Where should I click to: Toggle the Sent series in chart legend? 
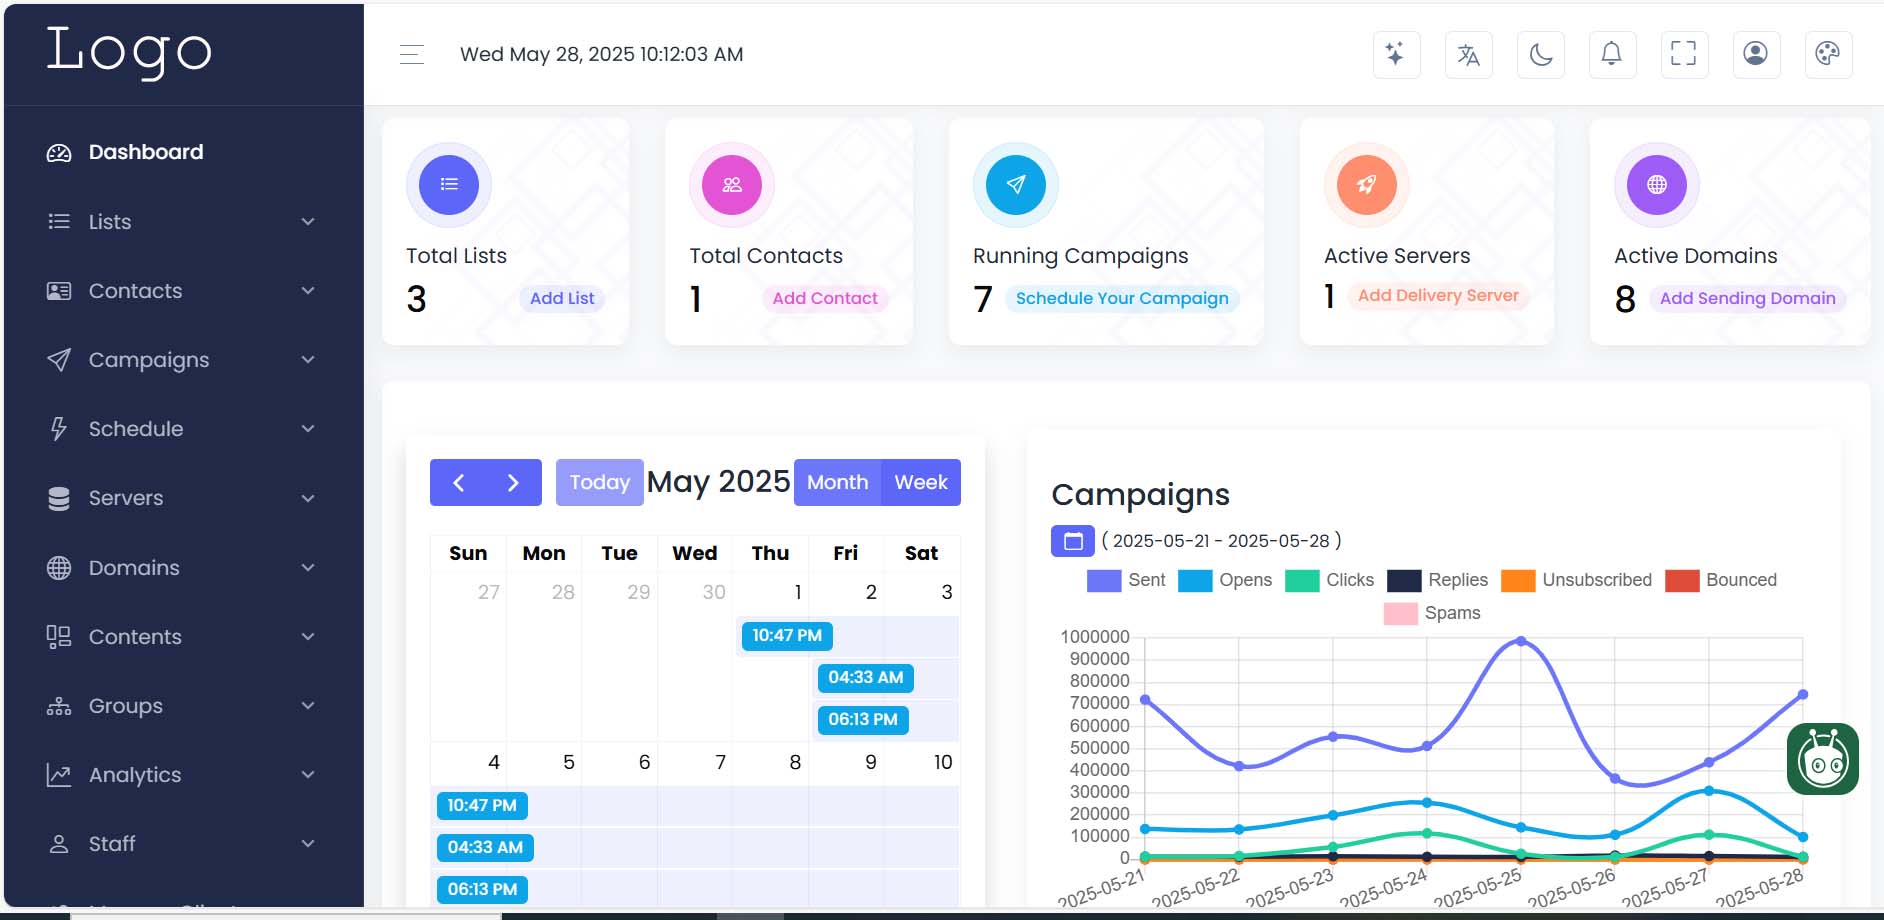(x=1125, y=580)
